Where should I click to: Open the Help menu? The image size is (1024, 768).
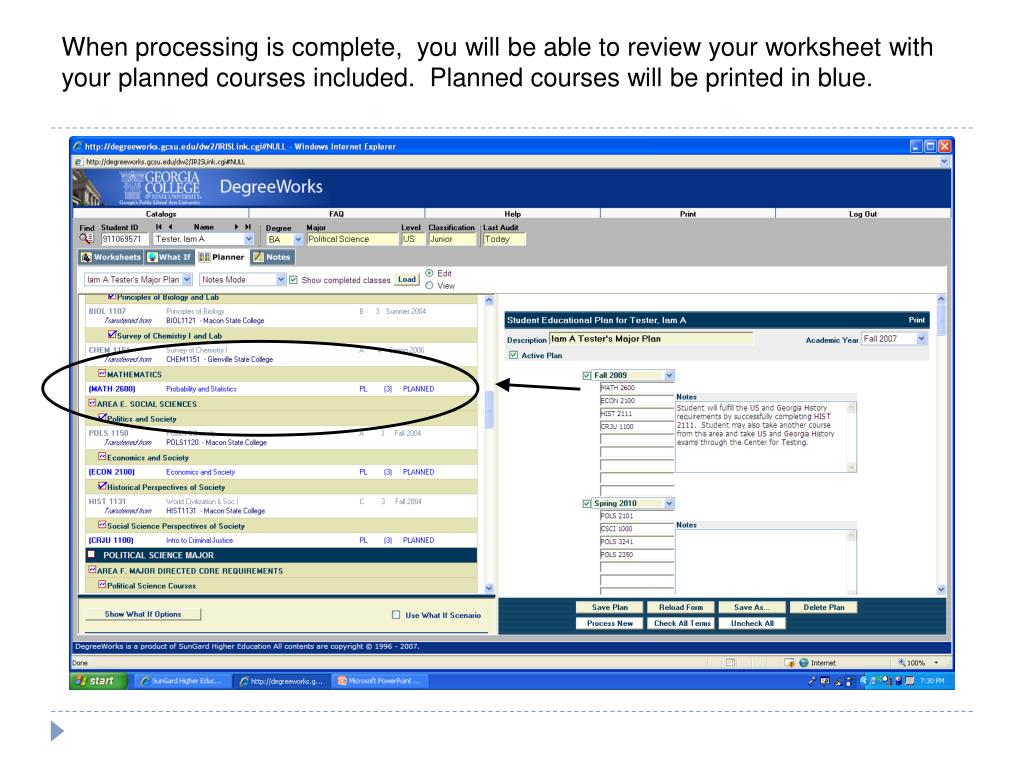pyautogui.click(x=513, y=214)
